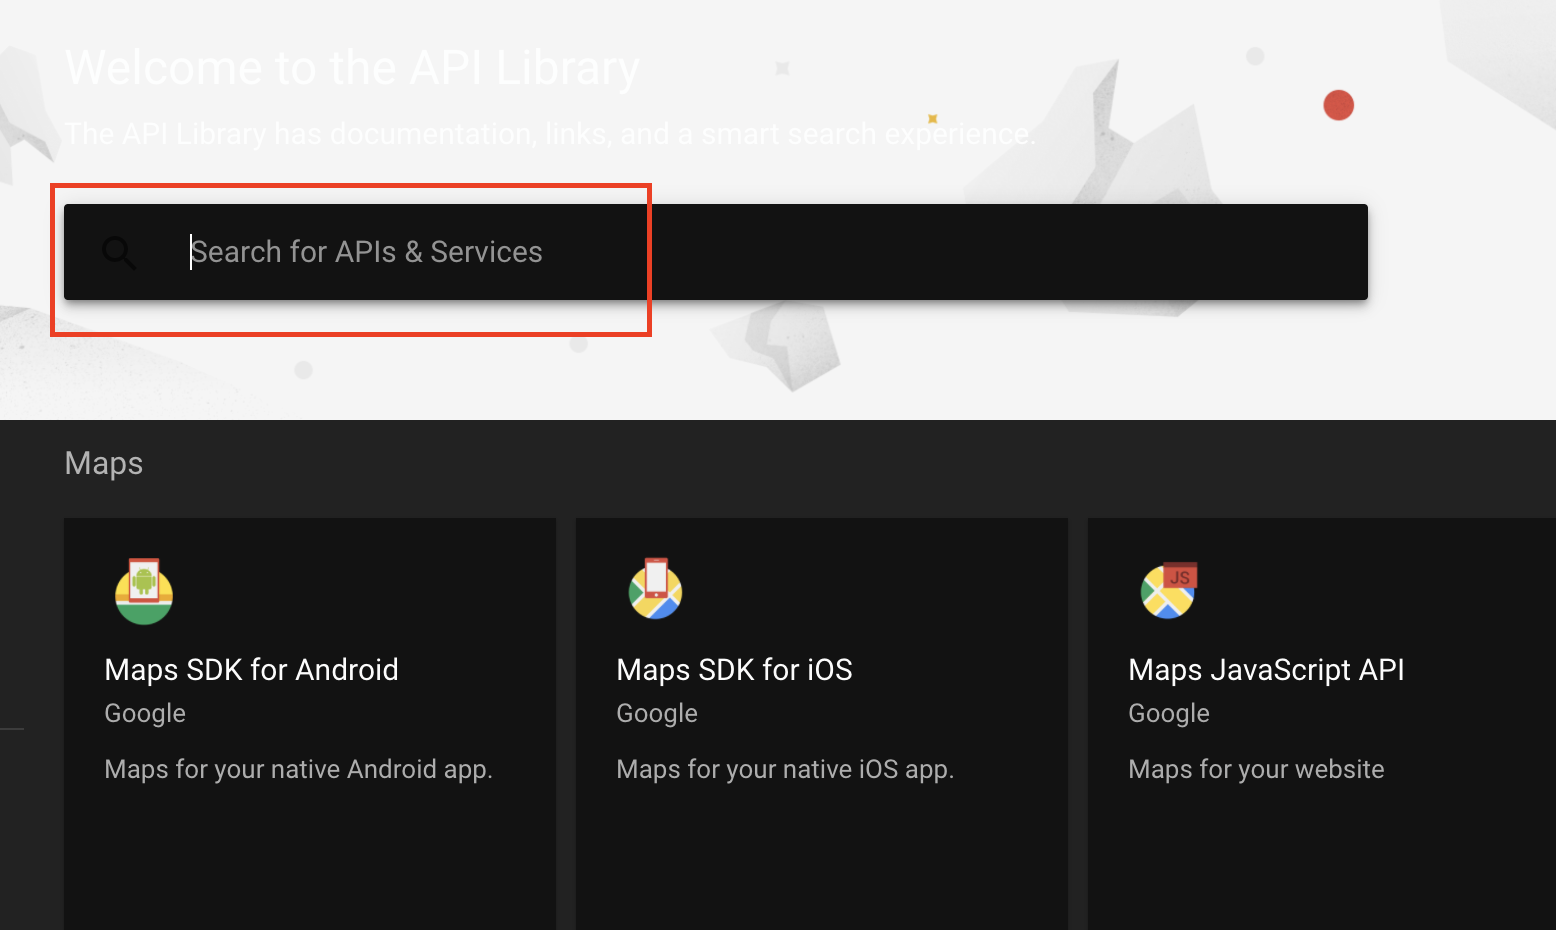Click 'Welcome to the API Library' heading
Screen dimensions: 1556x930
pyautogui.click(x=352, y=69)
